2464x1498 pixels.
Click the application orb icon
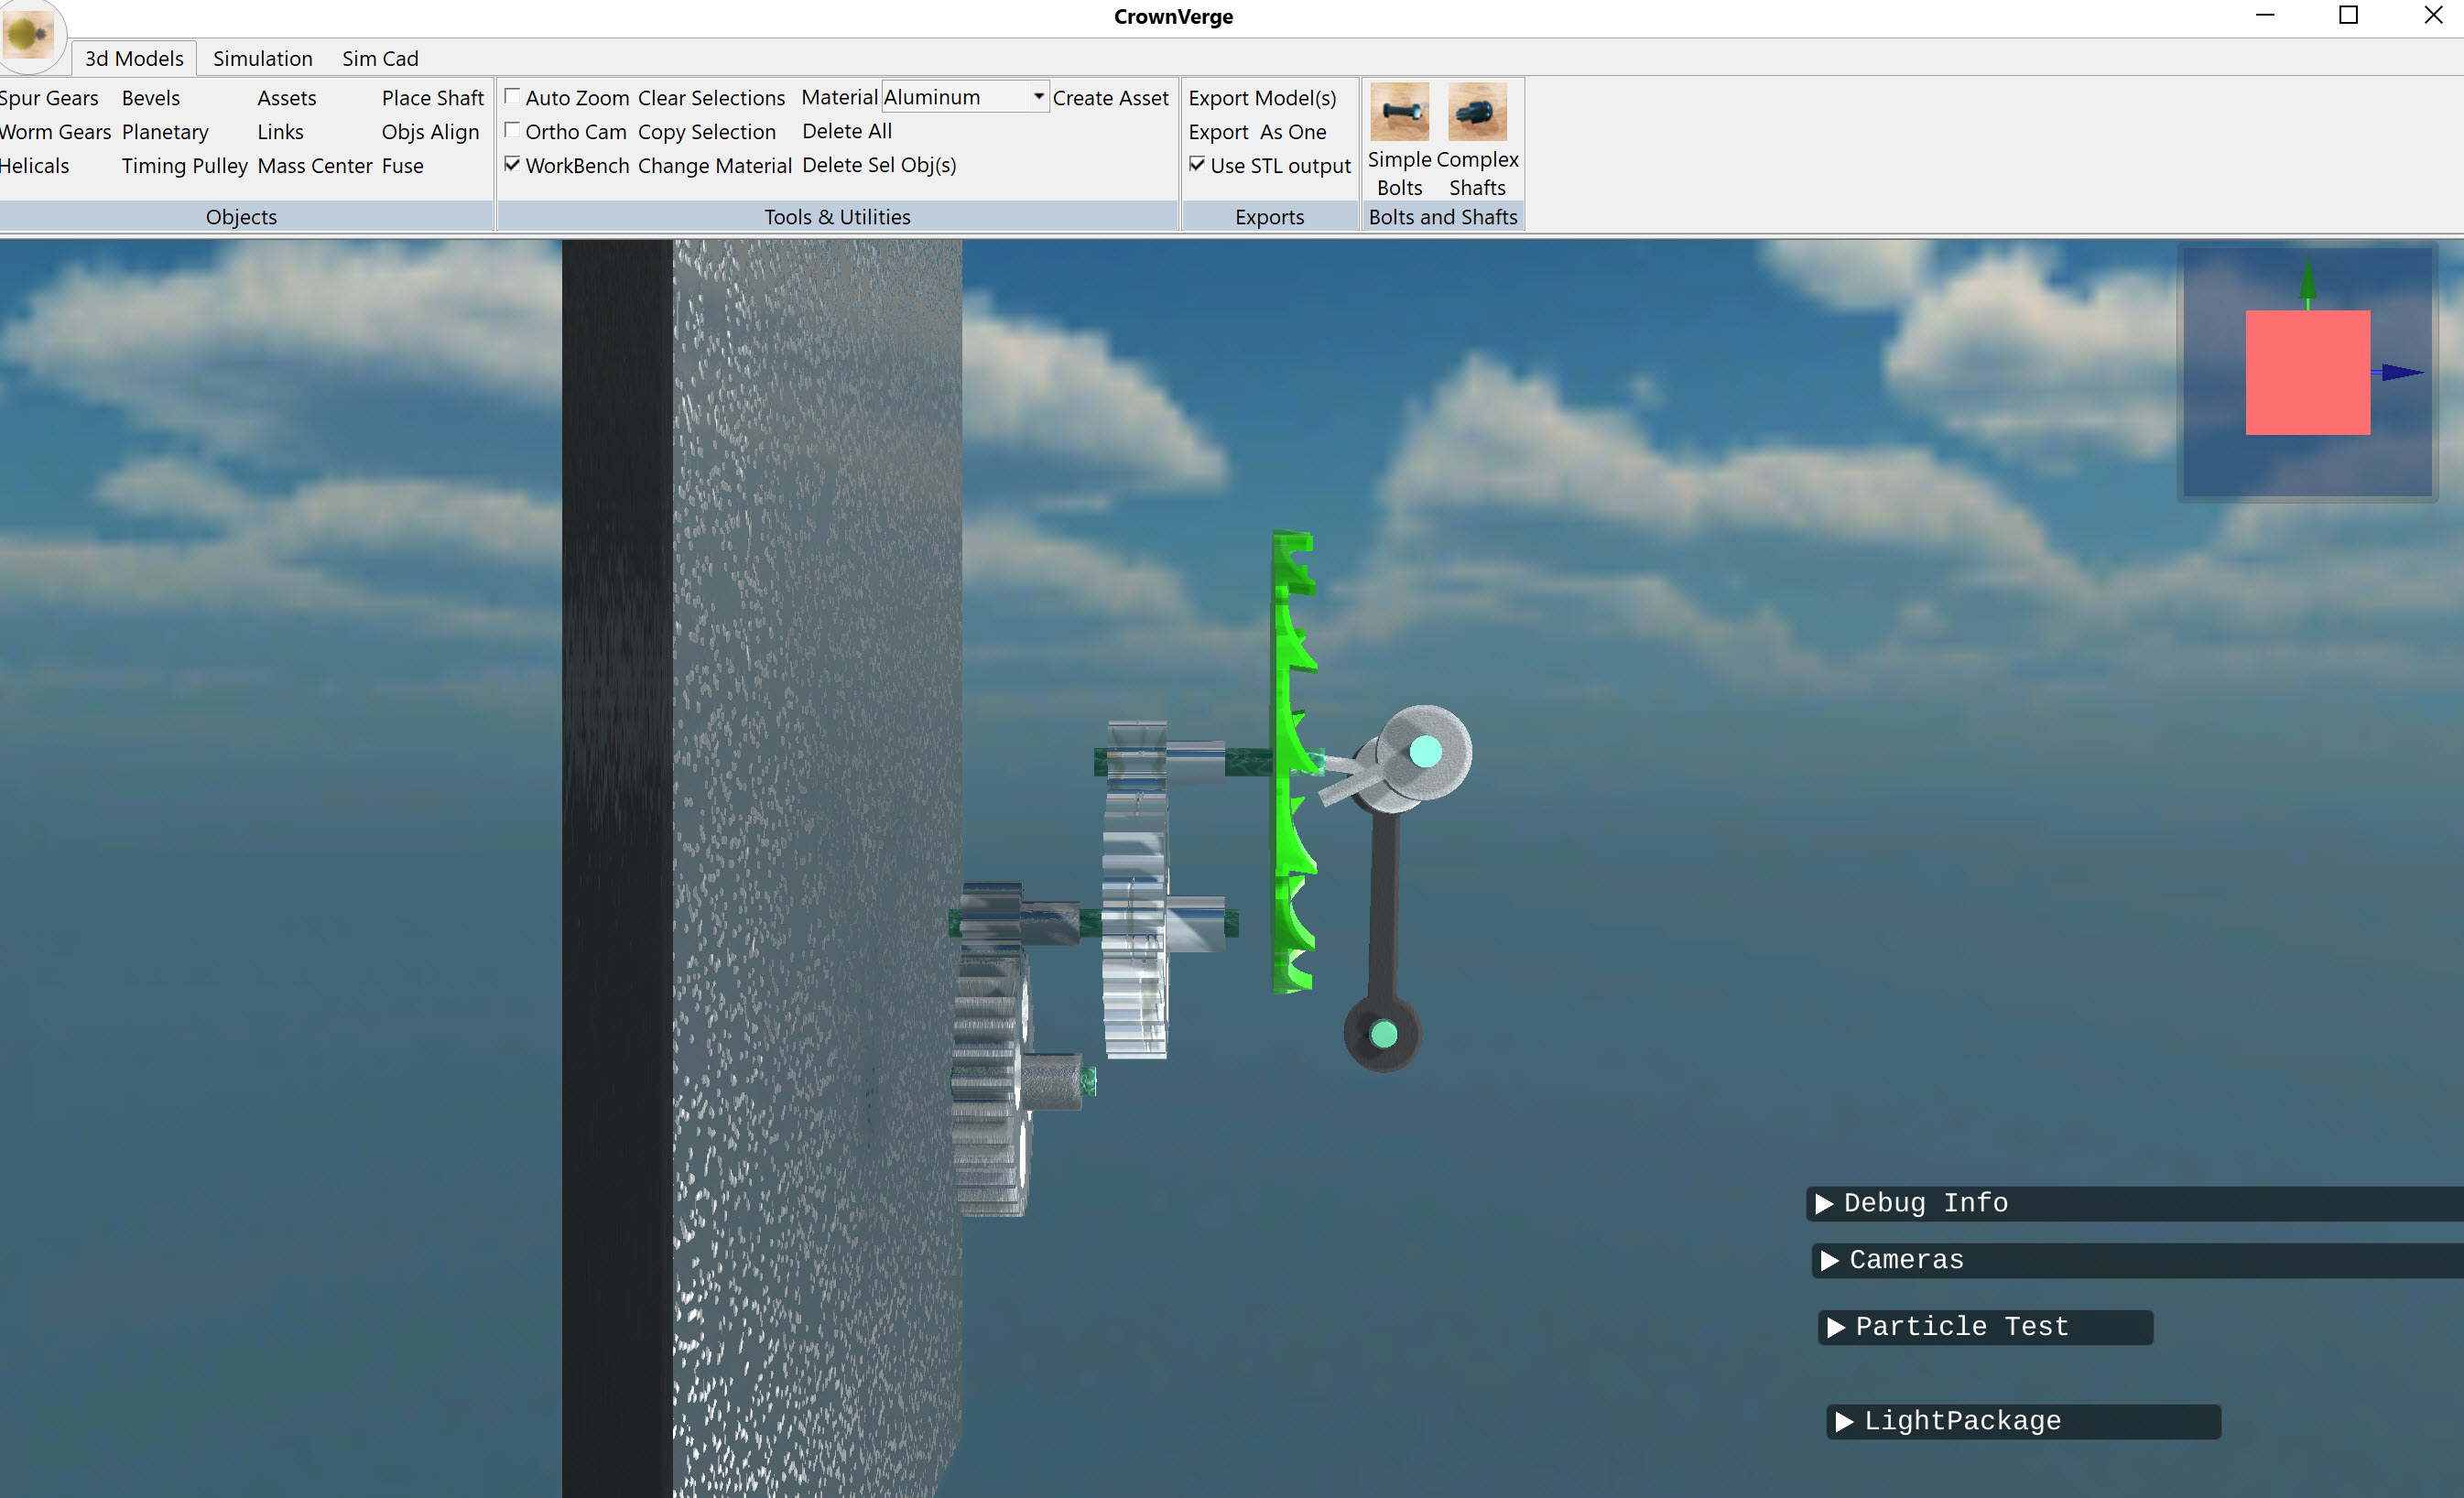(x=28, y=35)
